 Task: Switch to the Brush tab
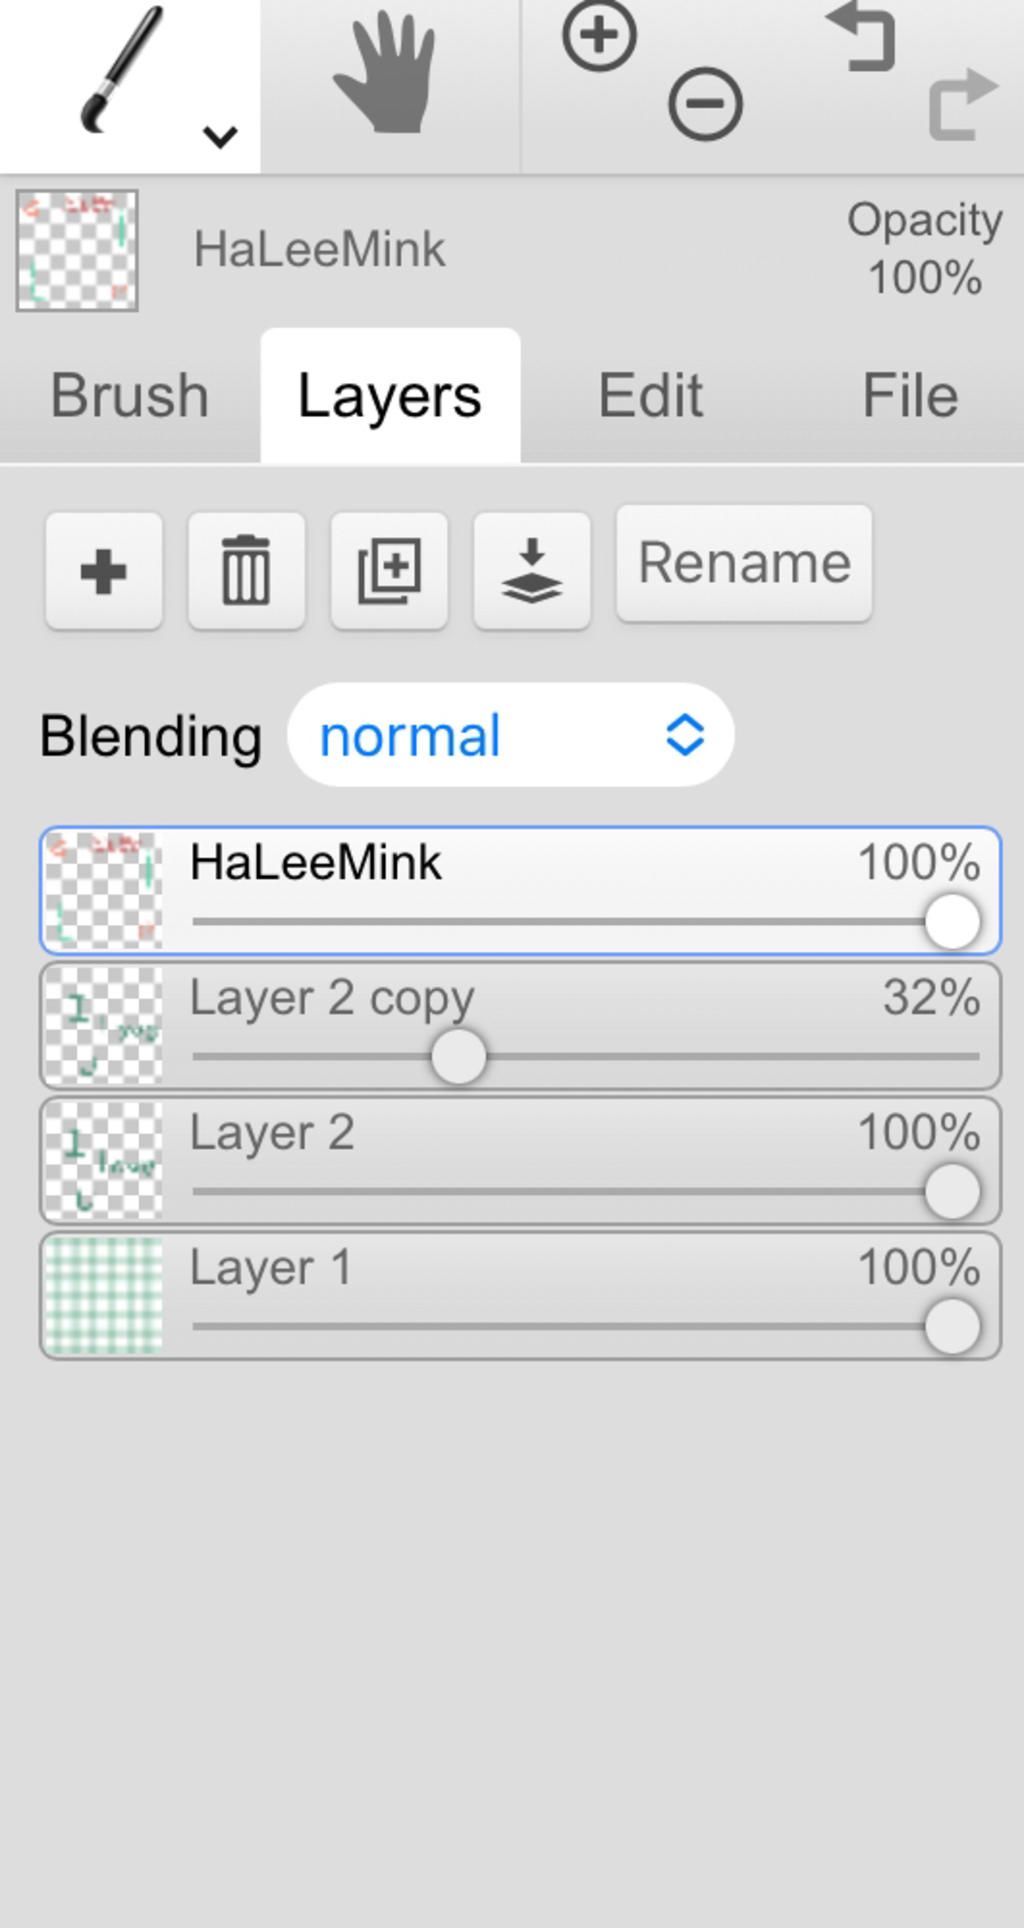pos(130,396)
